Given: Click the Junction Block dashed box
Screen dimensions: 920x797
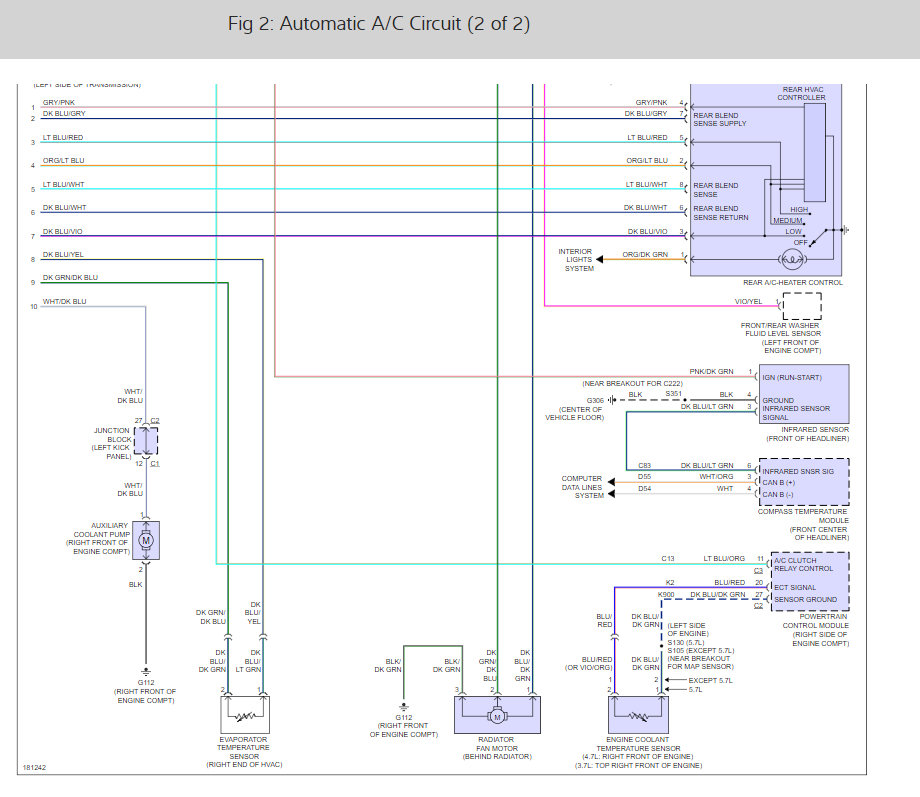Looking at the screenshot, I should 146,441.
